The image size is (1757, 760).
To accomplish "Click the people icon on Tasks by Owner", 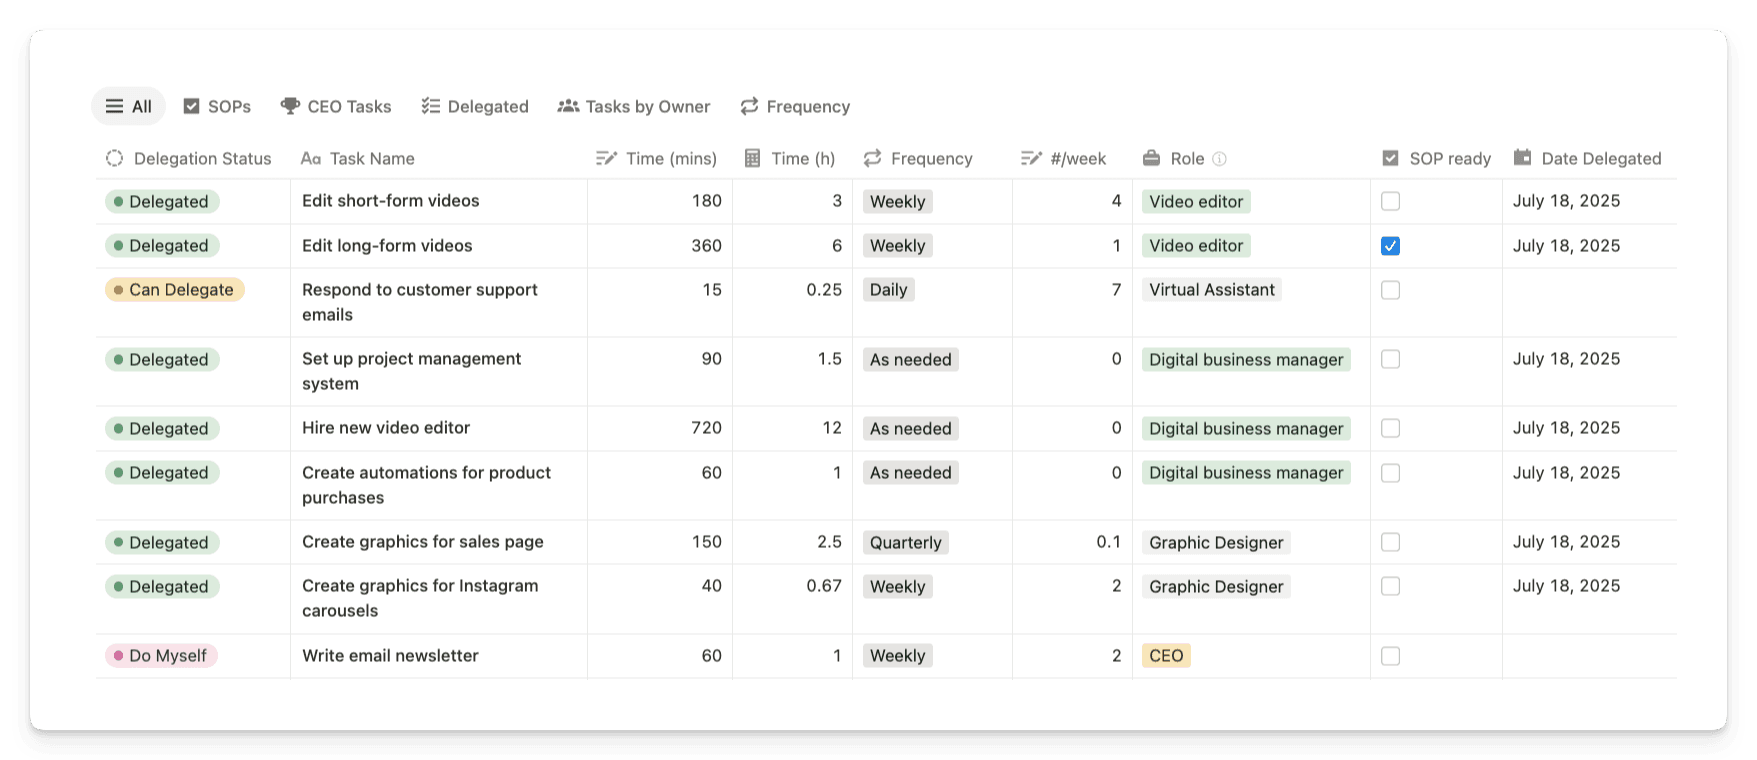I will (568, 106).
